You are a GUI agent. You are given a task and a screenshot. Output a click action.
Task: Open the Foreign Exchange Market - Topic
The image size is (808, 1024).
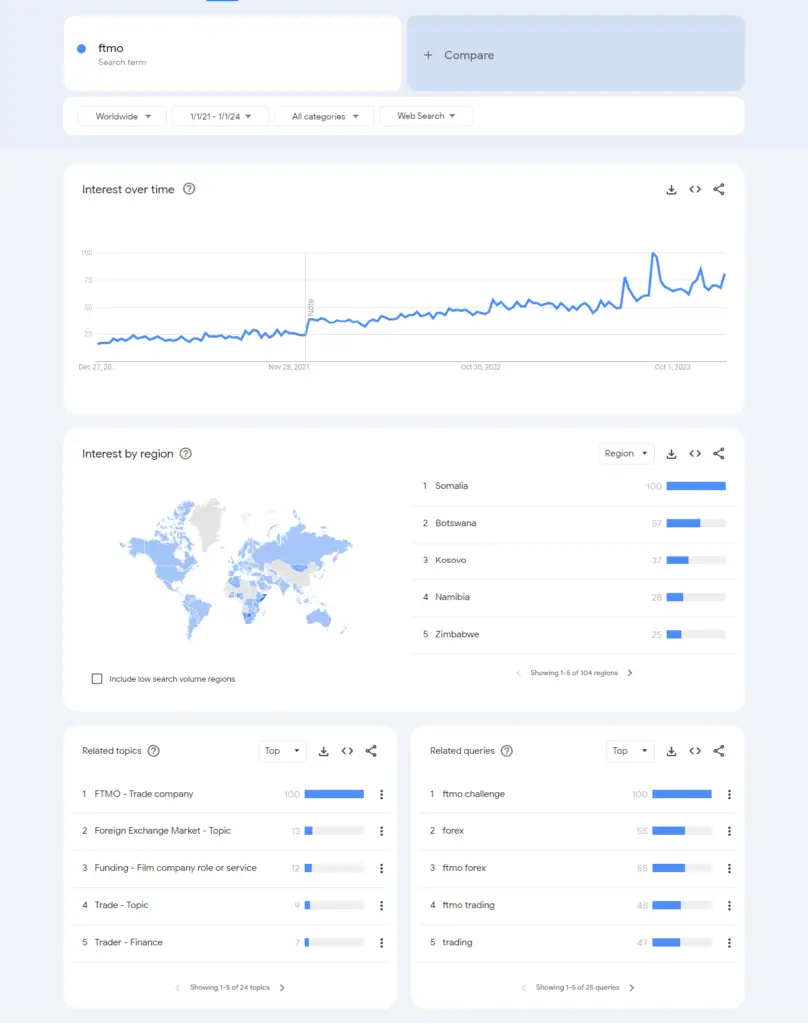point(163,831)
